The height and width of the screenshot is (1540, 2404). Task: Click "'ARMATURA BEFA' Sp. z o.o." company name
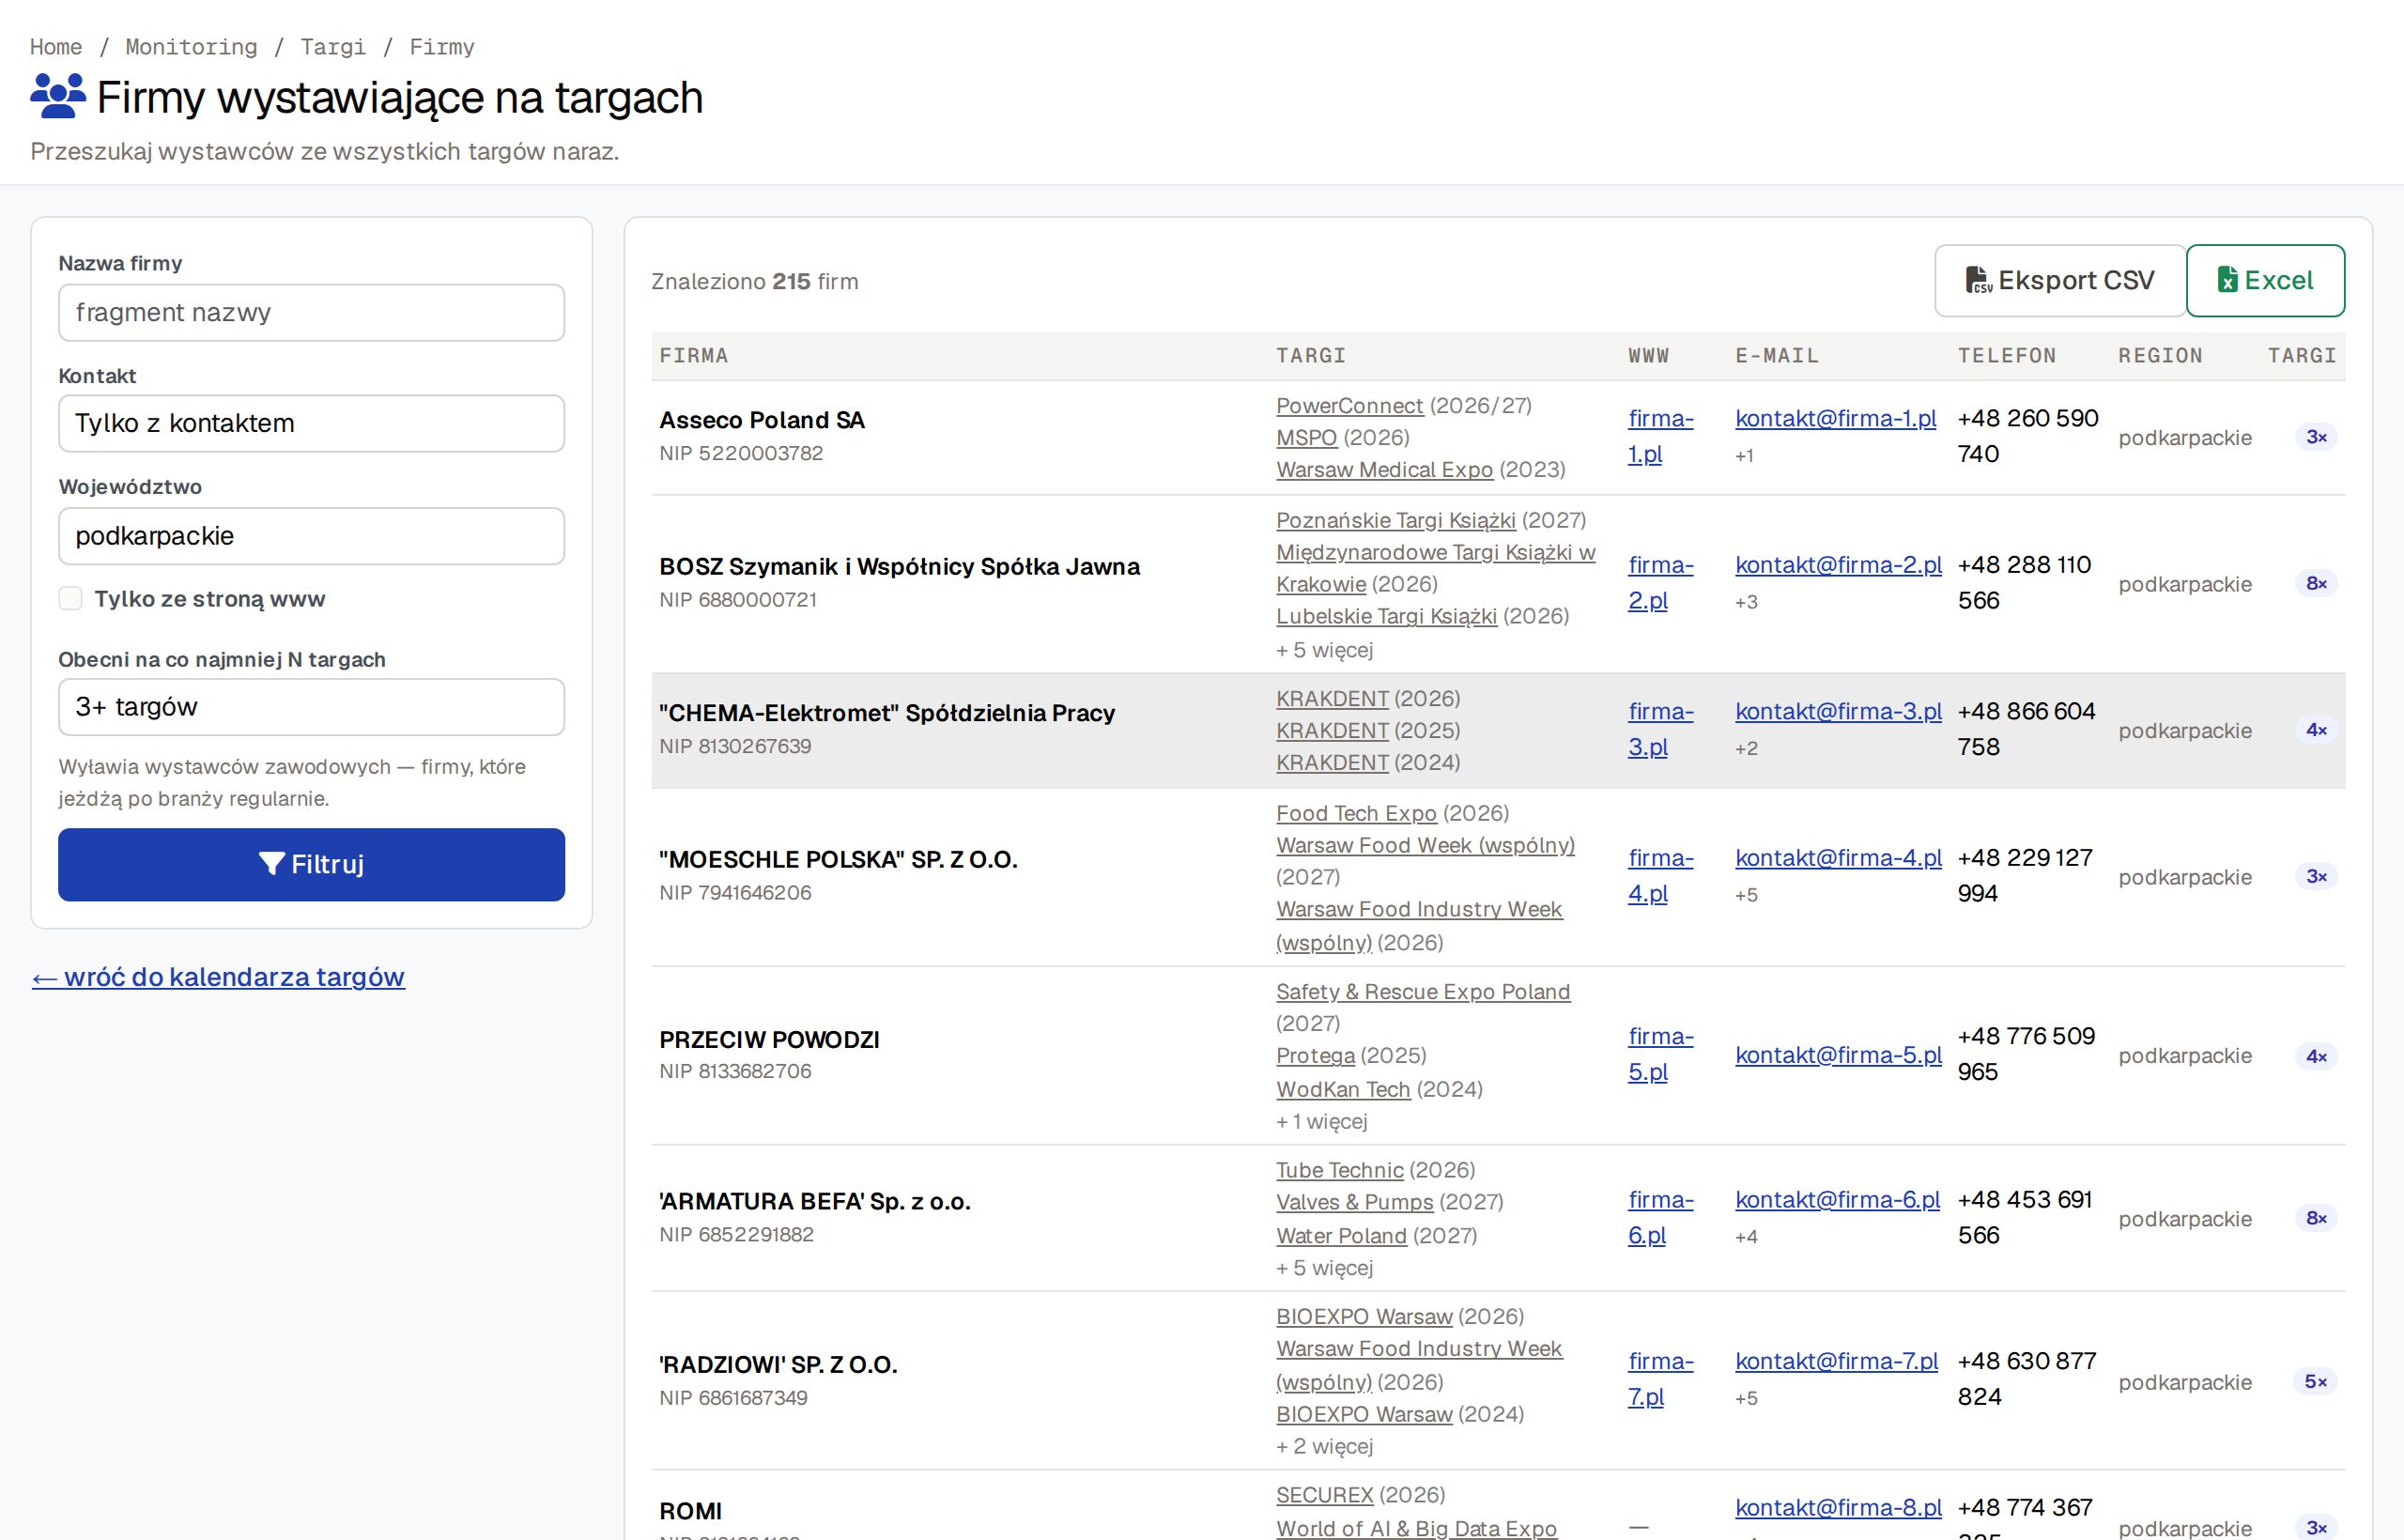(x=815, y=1202)
